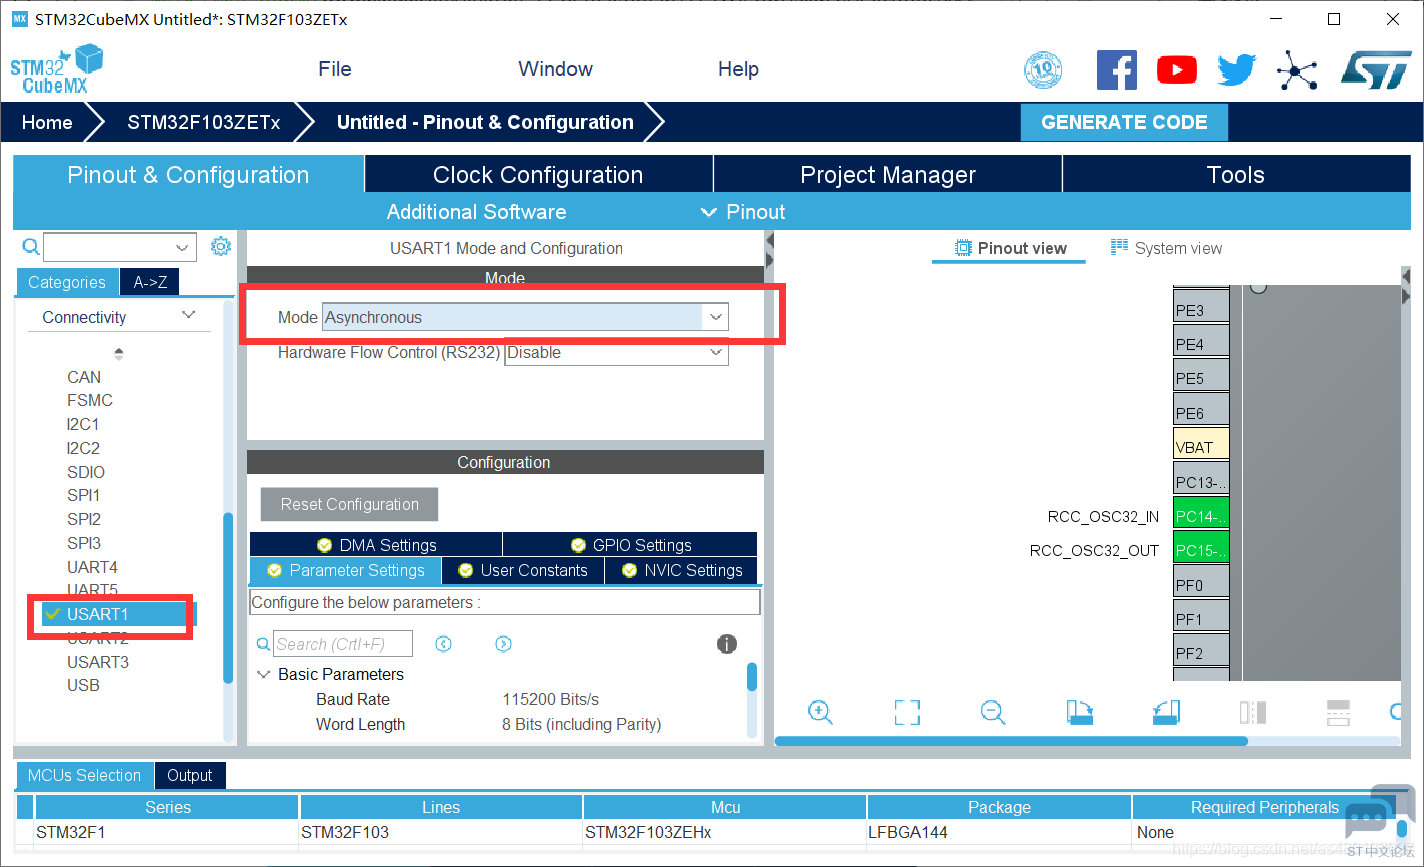Viewport: 1424px width, 867px height.
Task: Go to previous parameter search result
Action: point(444,644)
